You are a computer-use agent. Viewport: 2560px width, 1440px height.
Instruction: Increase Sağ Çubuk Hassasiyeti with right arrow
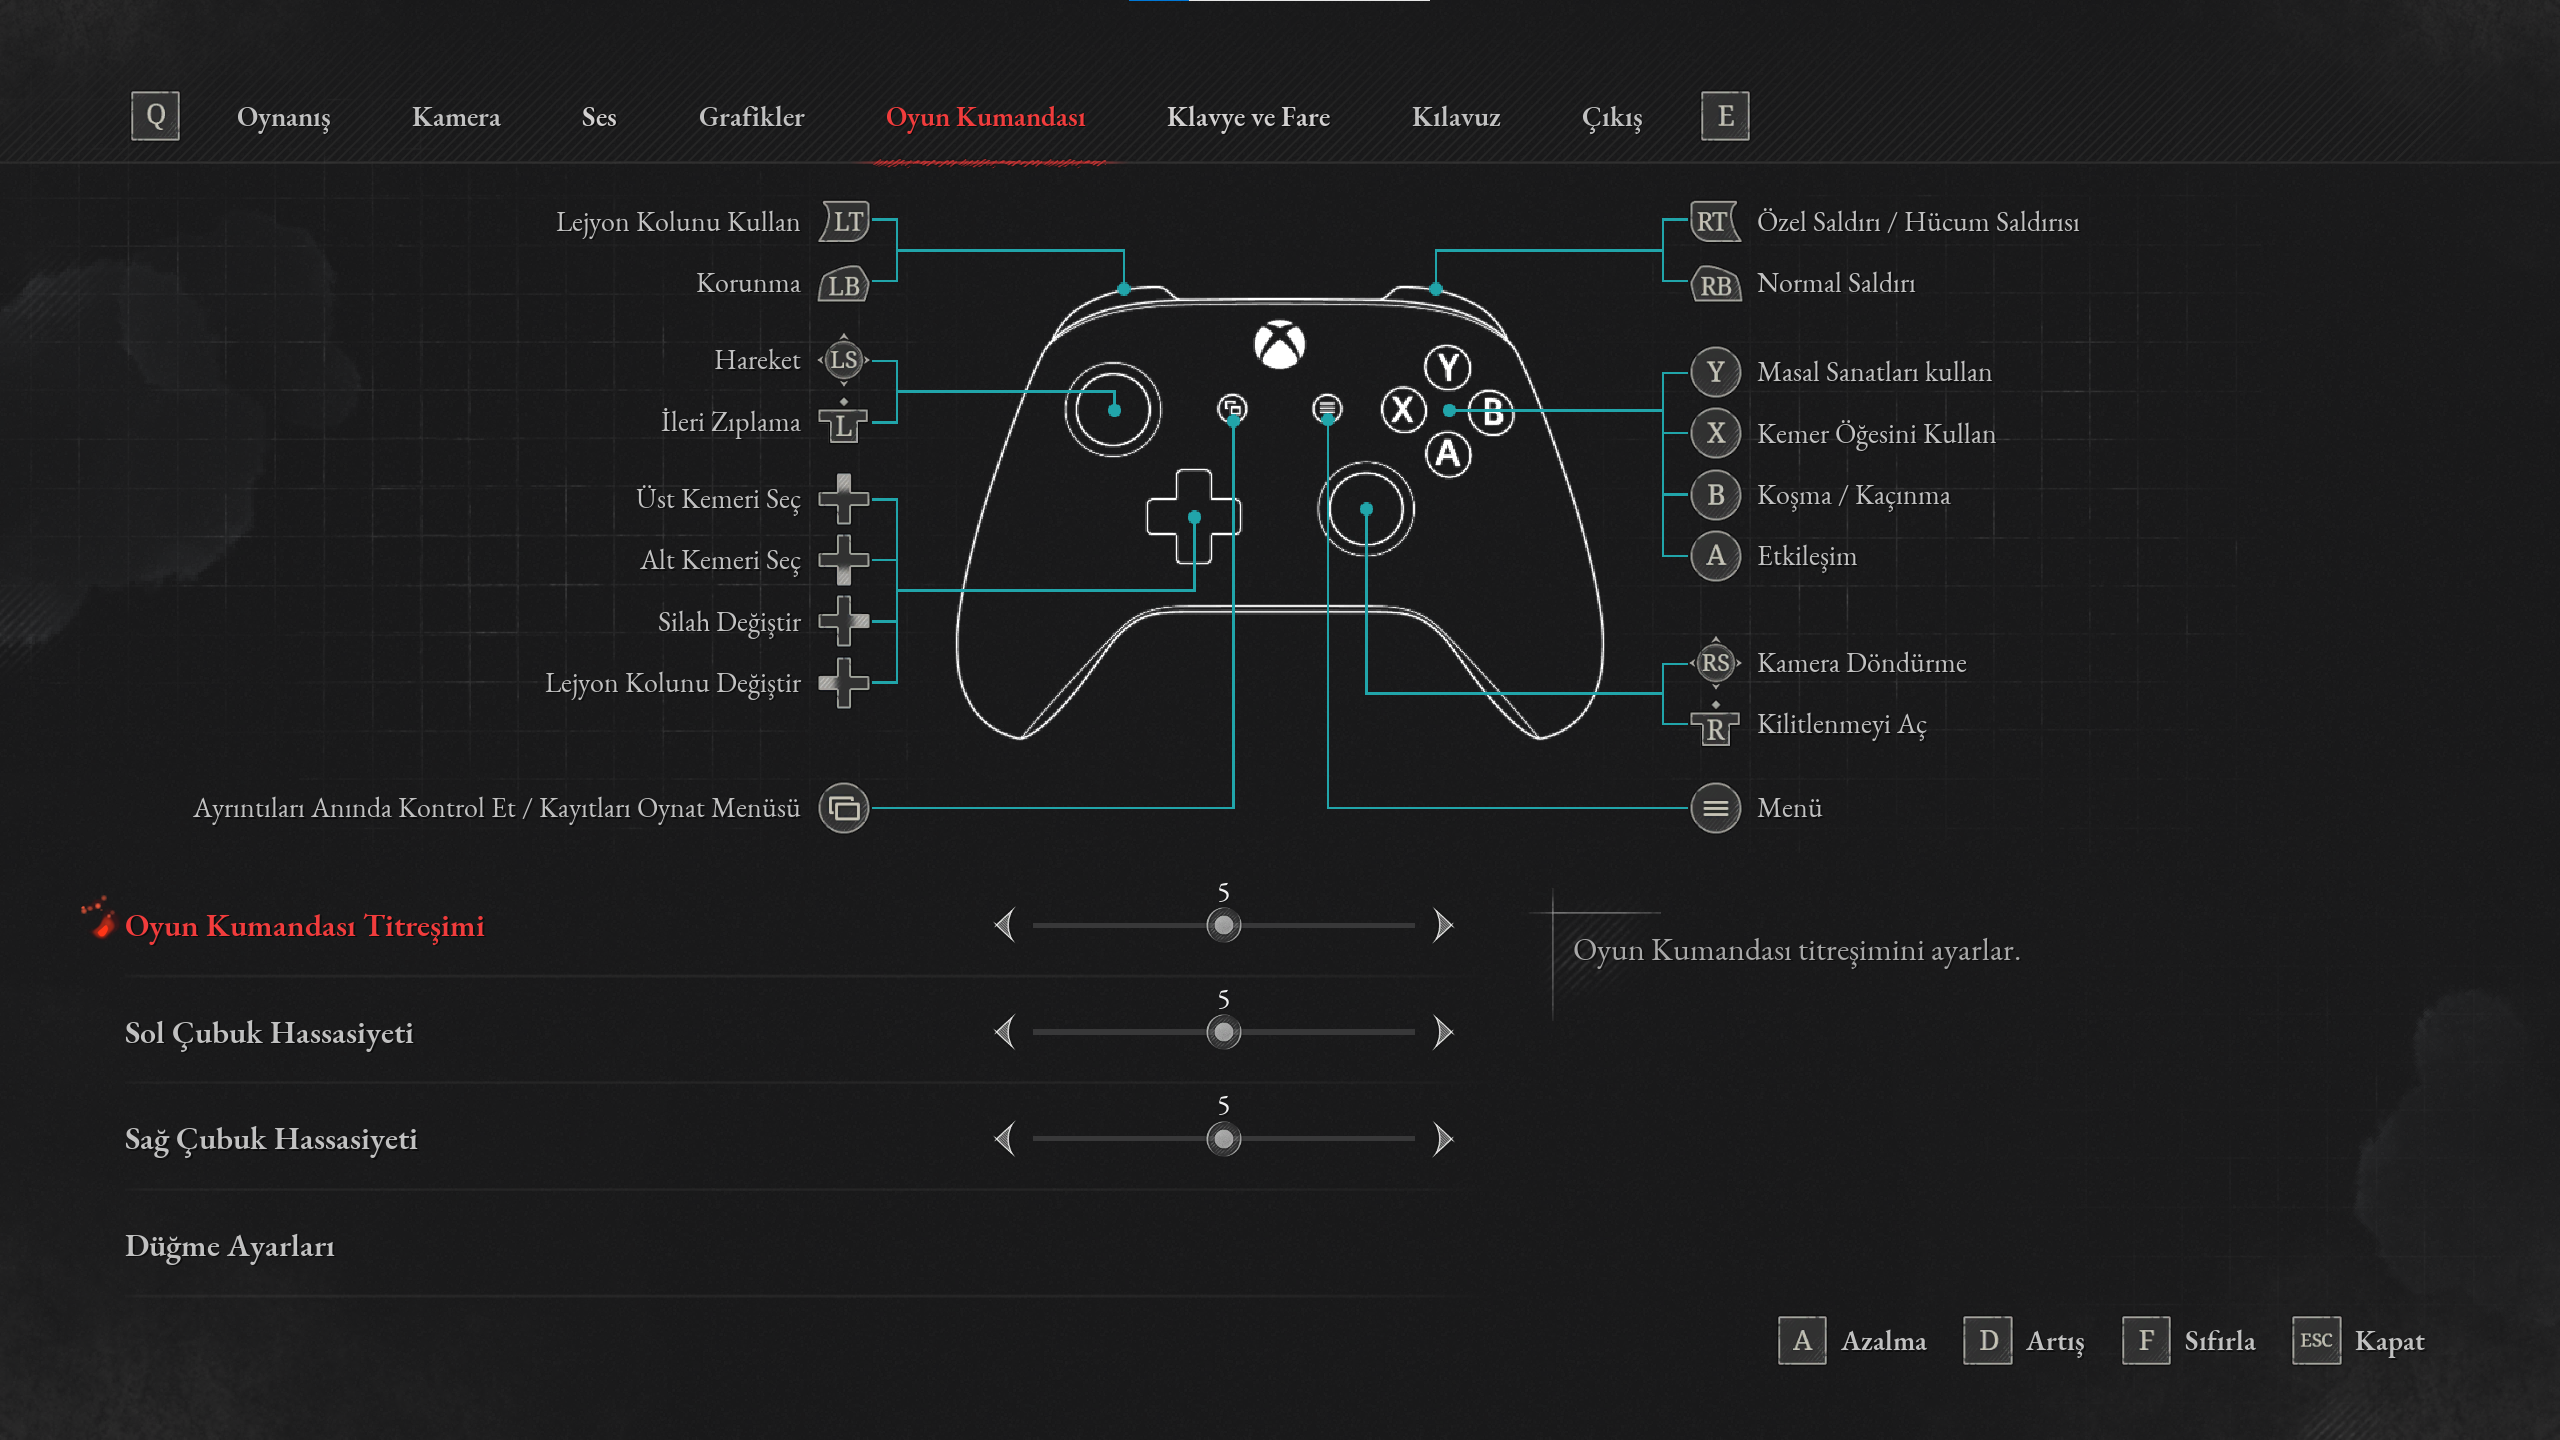point(1442,1139)
